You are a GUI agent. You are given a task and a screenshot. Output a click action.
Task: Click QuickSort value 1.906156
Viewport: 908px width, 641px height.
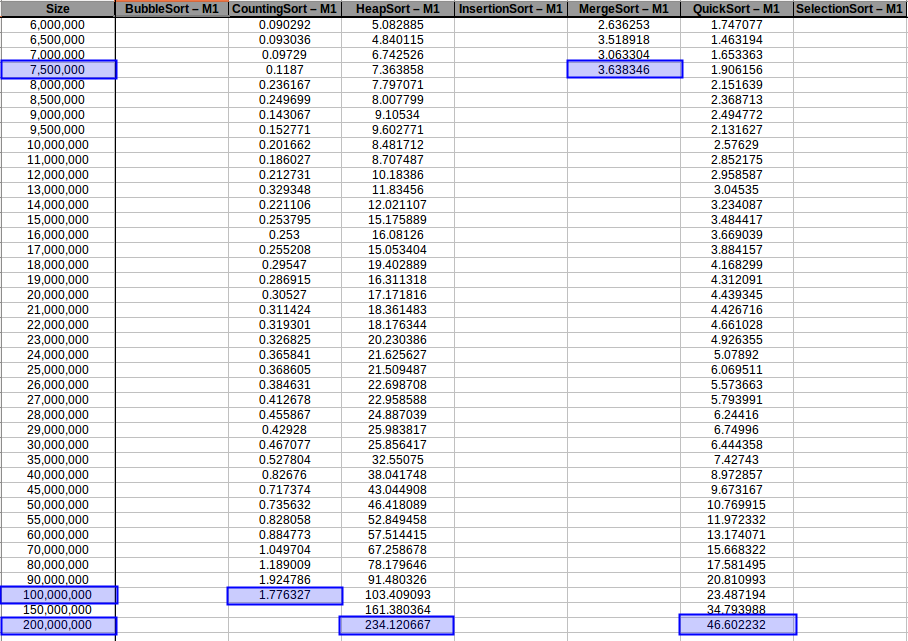coord(737,69)
